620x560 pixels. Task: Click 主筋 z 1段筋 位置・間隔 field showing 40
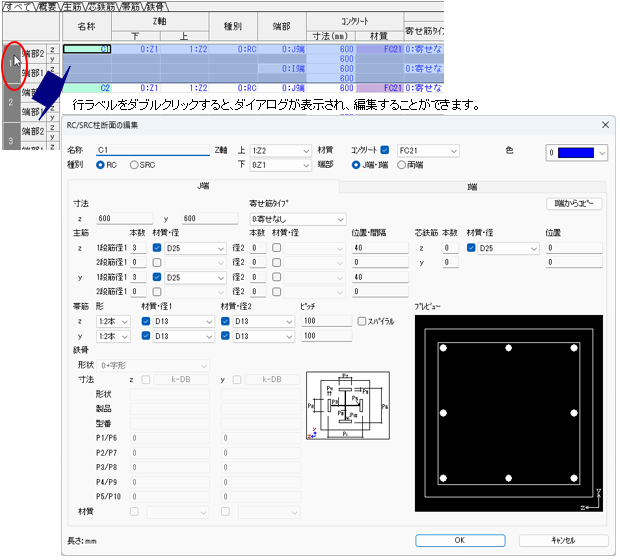pos(380,248)
